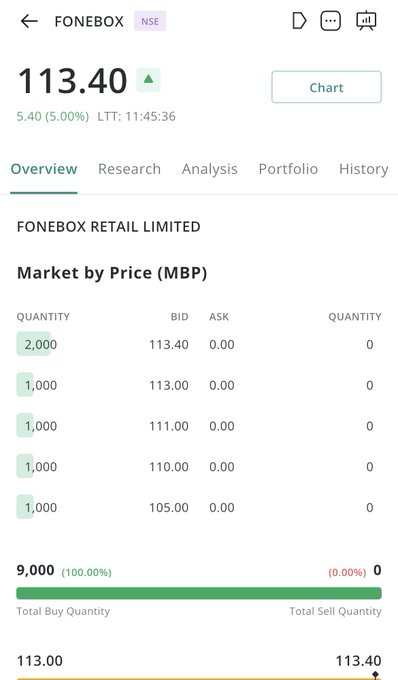Tap the low price 113.00 at bottom
Screen dimensions: 398x680
point(39,661)
